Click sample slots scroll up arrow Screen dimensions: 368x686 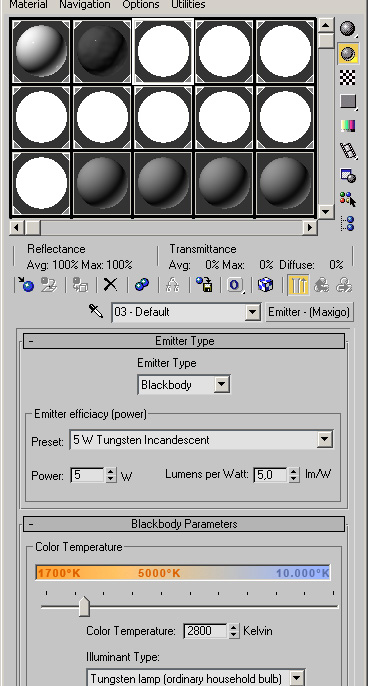tap(325, 25)
